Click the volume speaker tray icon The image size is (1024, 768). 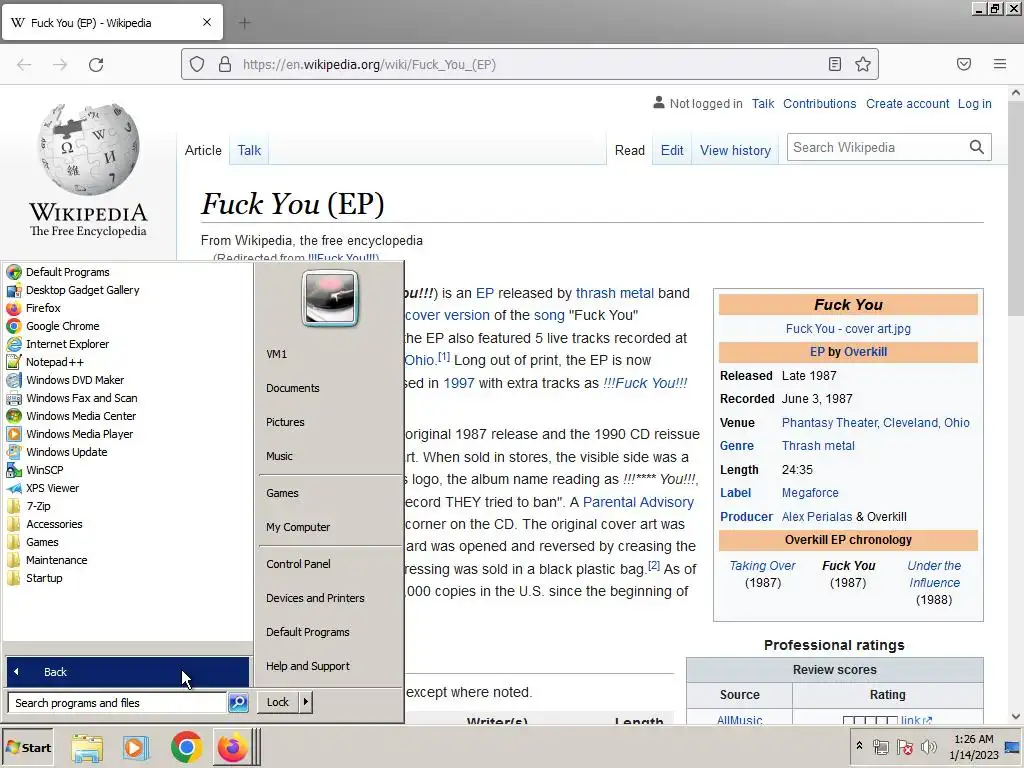(928, 746)
